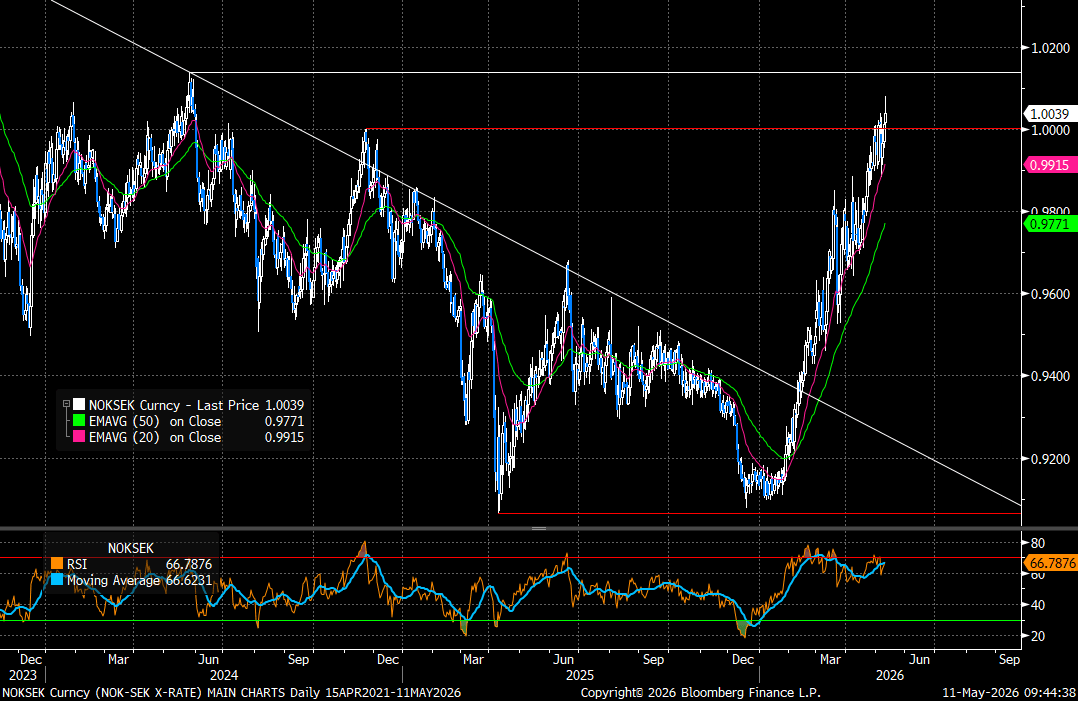Click the orange RSI legend swatch
This screenshot has width=1078, height=701.
[x=57, y=564]
